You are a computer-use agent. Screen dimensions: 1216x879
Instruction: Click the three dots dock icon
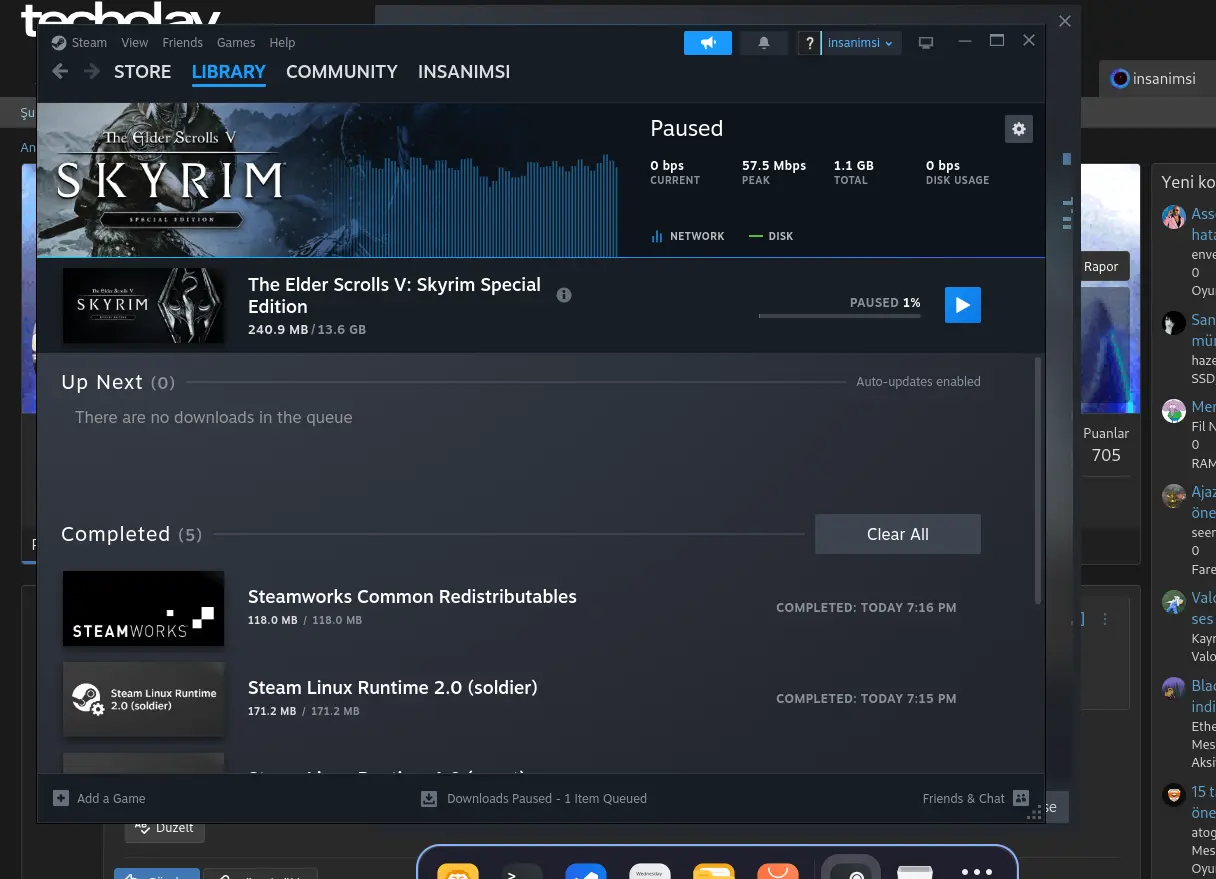977,872
